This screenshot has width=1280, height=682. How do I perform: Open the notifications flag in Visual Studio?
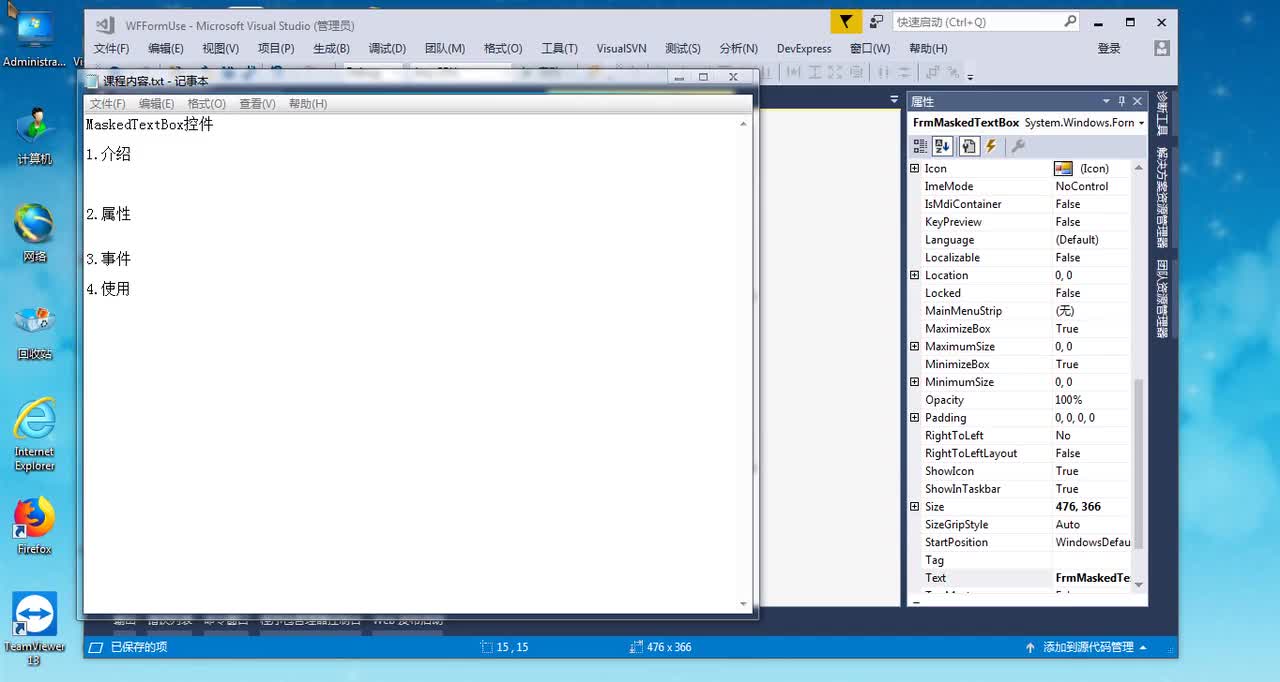tap(846, 21)
